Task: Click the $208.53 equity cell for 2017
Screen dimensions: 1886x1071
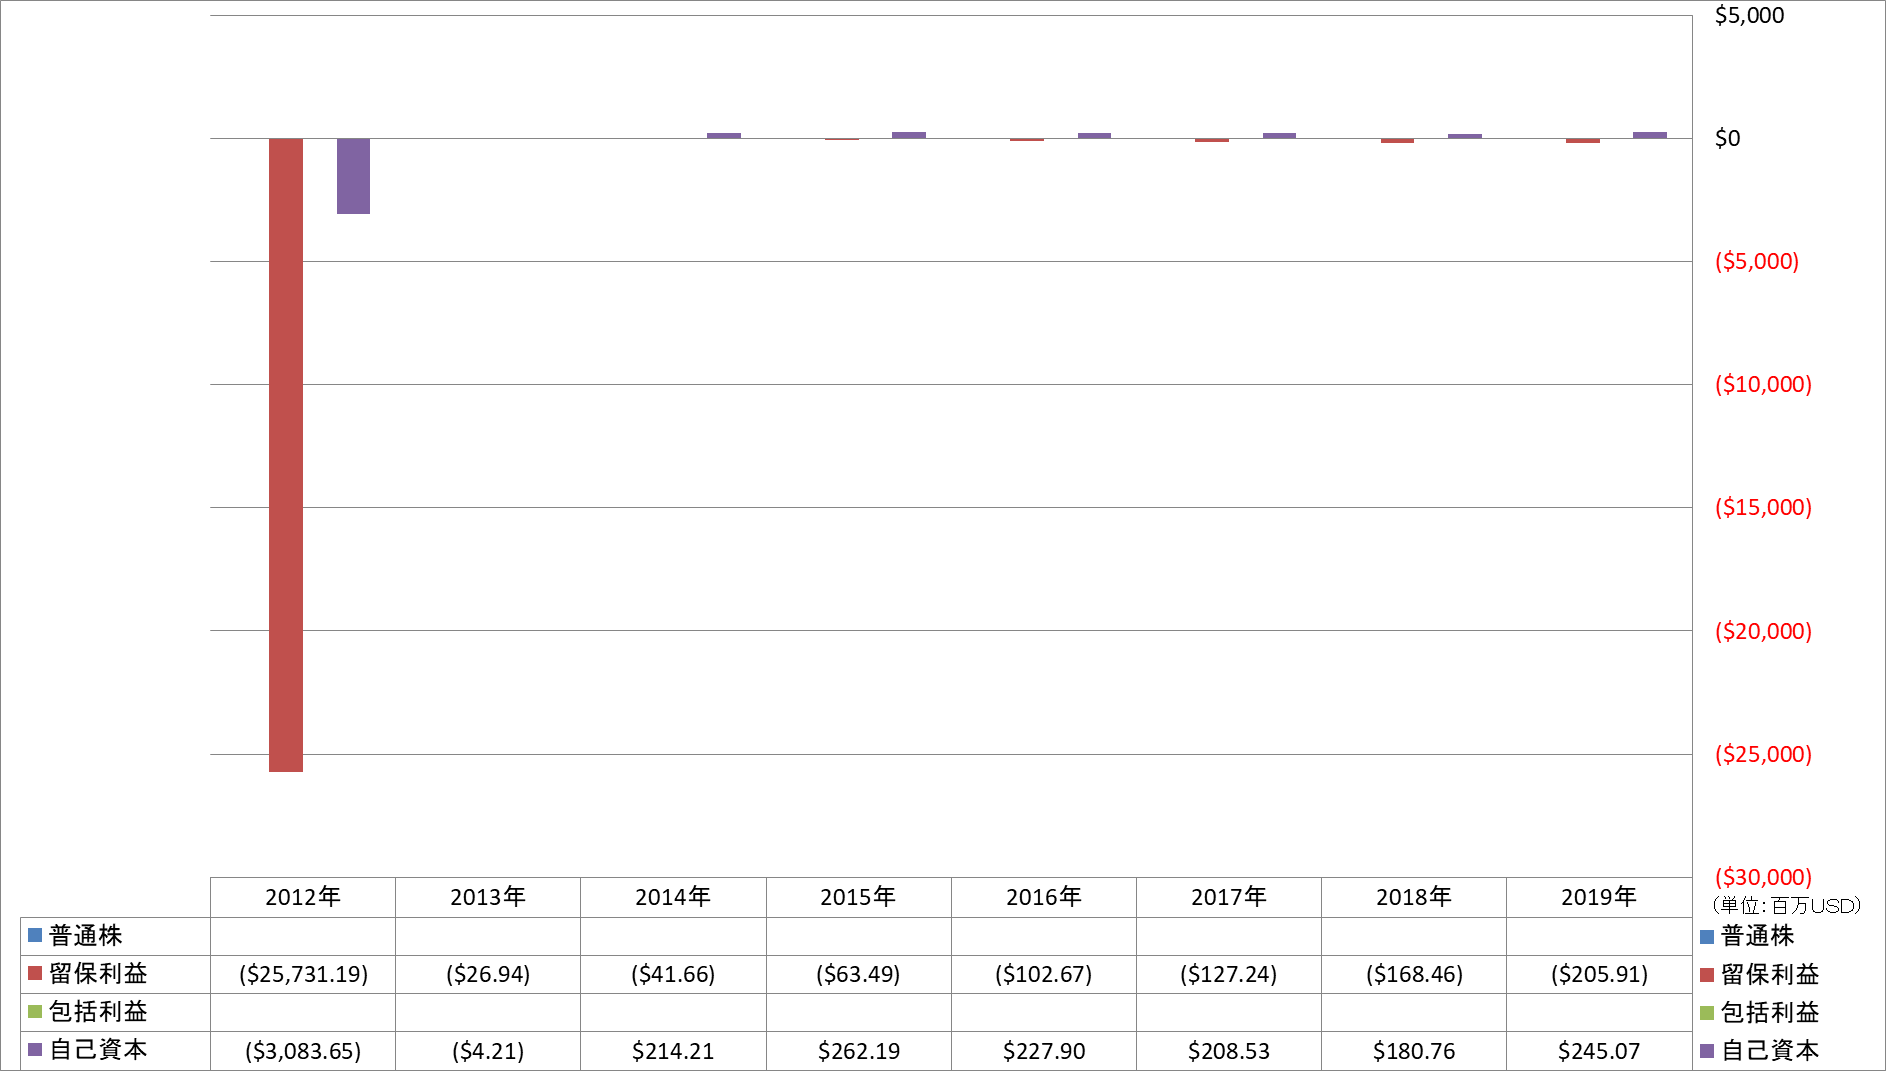Action: click(x=1229, y=1051)
